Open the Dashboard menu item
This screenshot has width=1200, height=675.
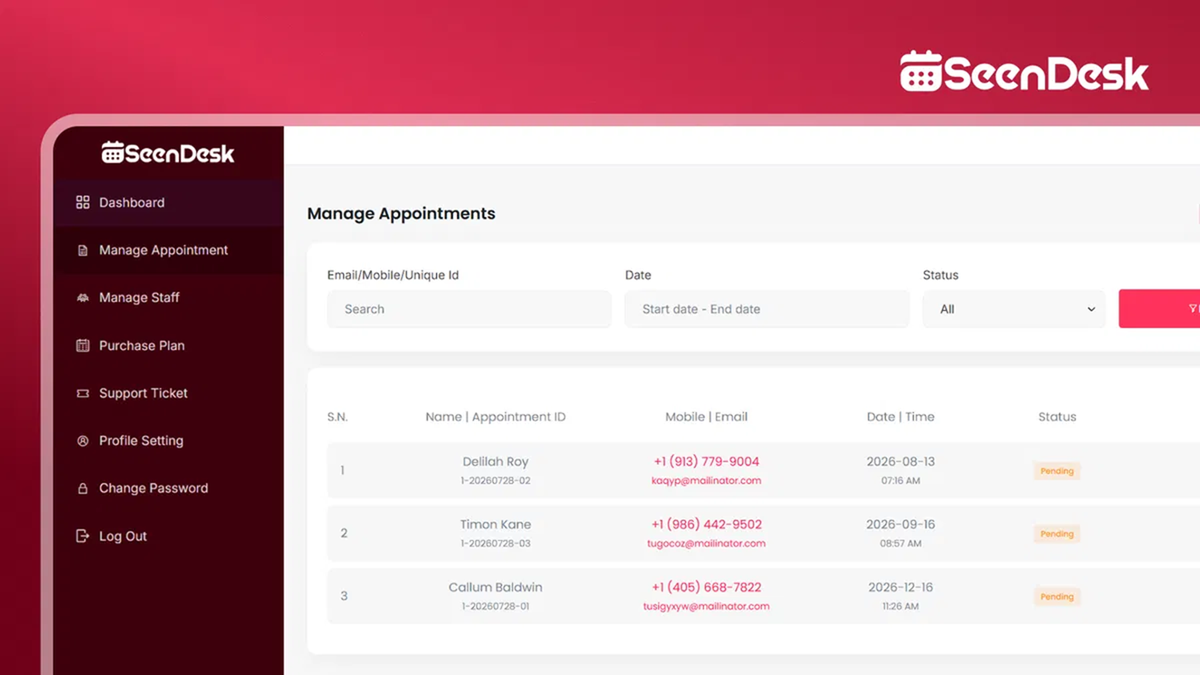168,202
